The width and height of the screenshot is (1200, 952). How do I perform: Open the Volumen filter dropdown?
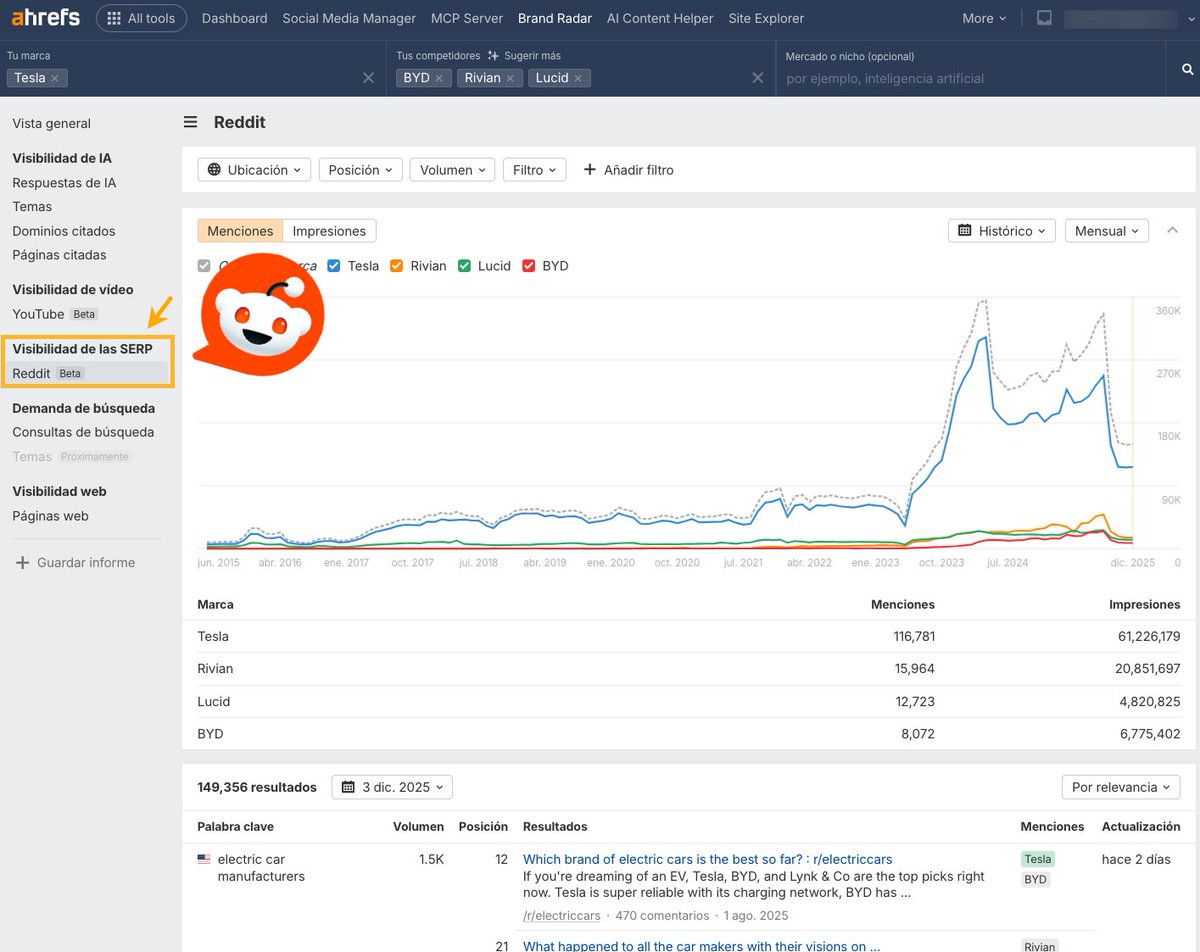[x=452, y=170]
